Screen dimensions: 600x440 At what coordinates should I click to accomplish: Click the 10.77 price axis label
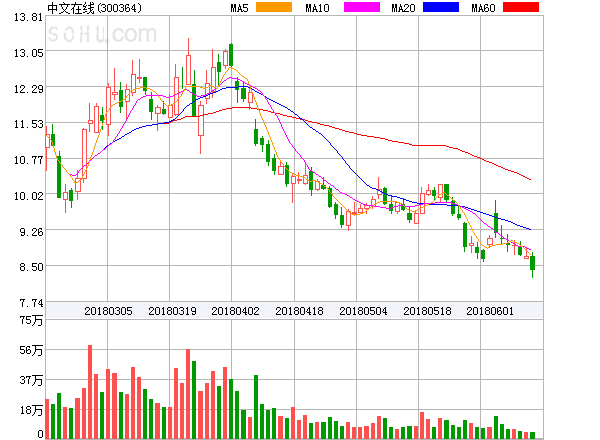tap(28, 160)
